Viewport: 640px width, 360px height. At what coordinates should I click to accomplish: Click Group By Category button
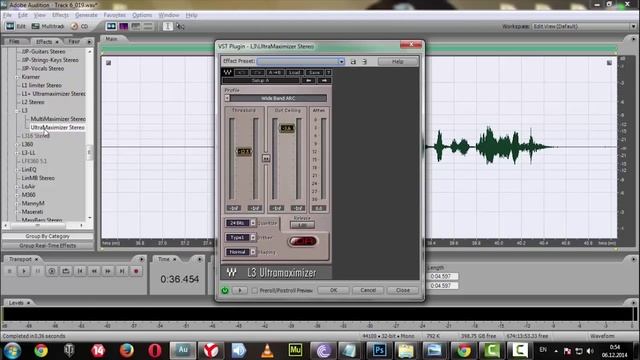point(48,236)
